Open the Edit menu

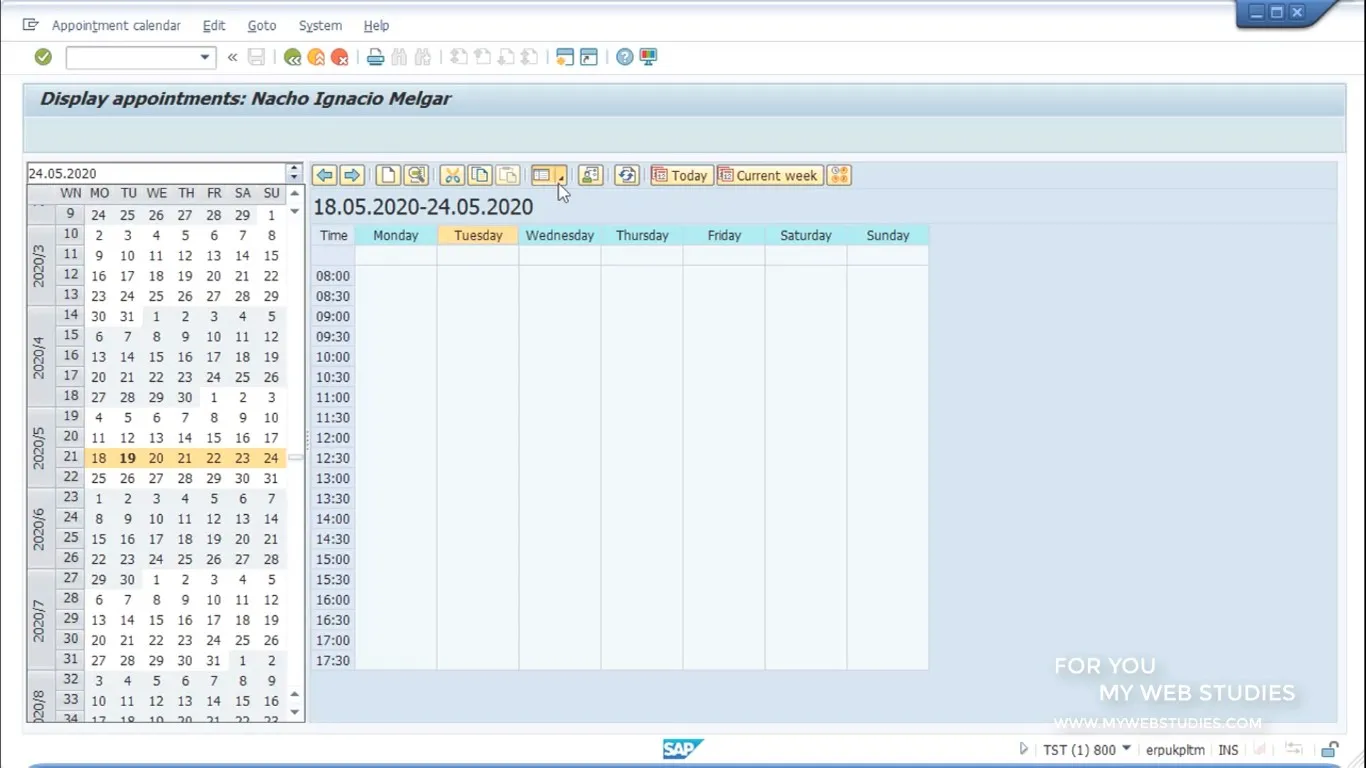pyautogui.click(x=214, y=25)
